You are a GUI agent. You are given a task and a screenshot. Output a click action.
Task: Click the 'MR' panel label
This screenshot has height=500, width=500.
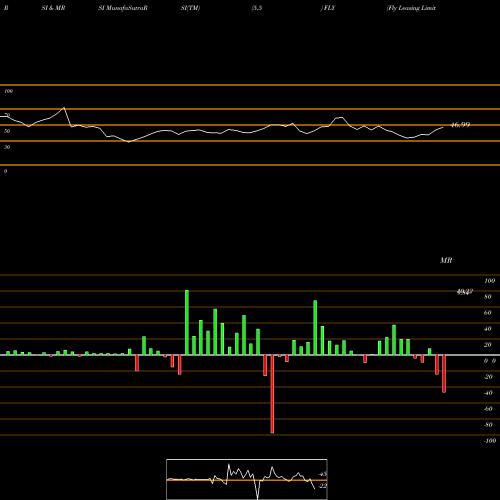click(x=446, y=260)
